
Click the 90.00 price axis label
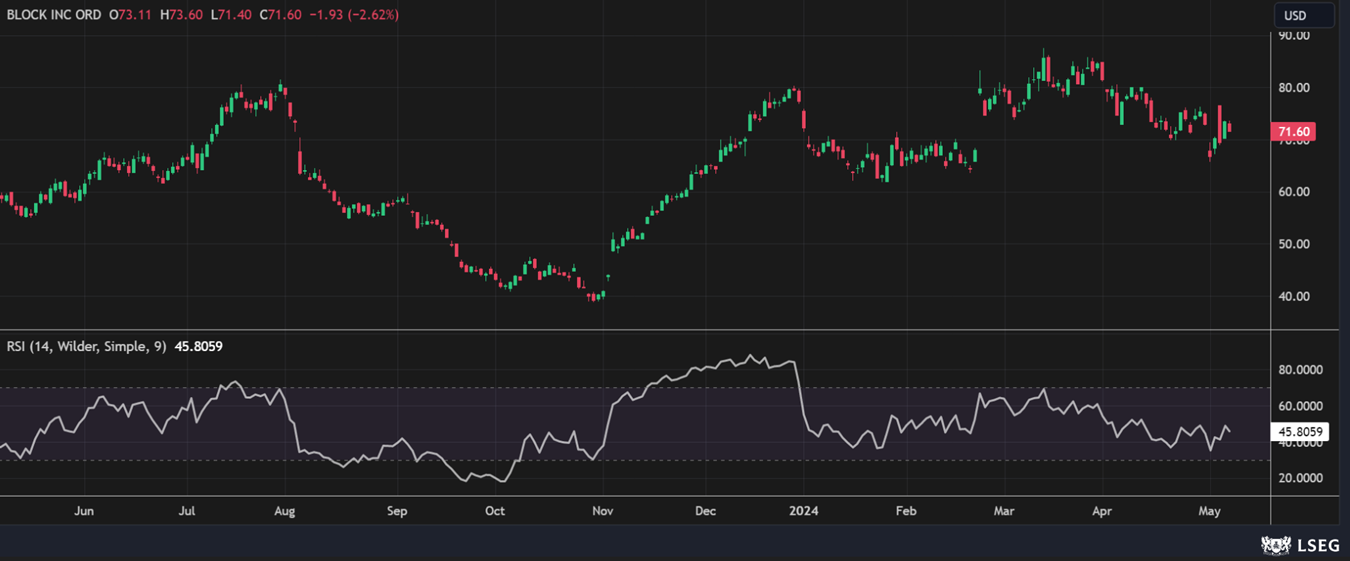1295,36
